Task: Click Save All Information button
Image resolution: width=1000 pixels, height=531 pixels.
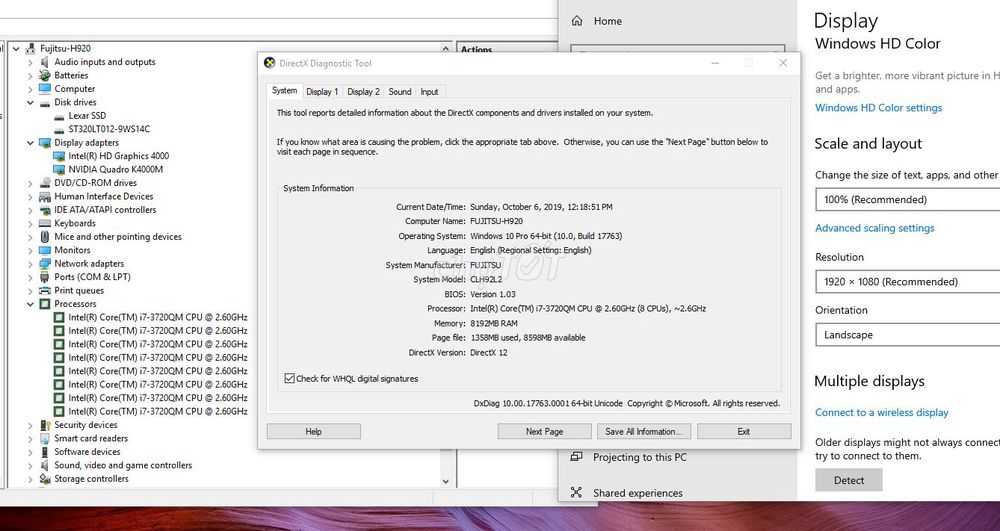Action: tap(644, 432)
